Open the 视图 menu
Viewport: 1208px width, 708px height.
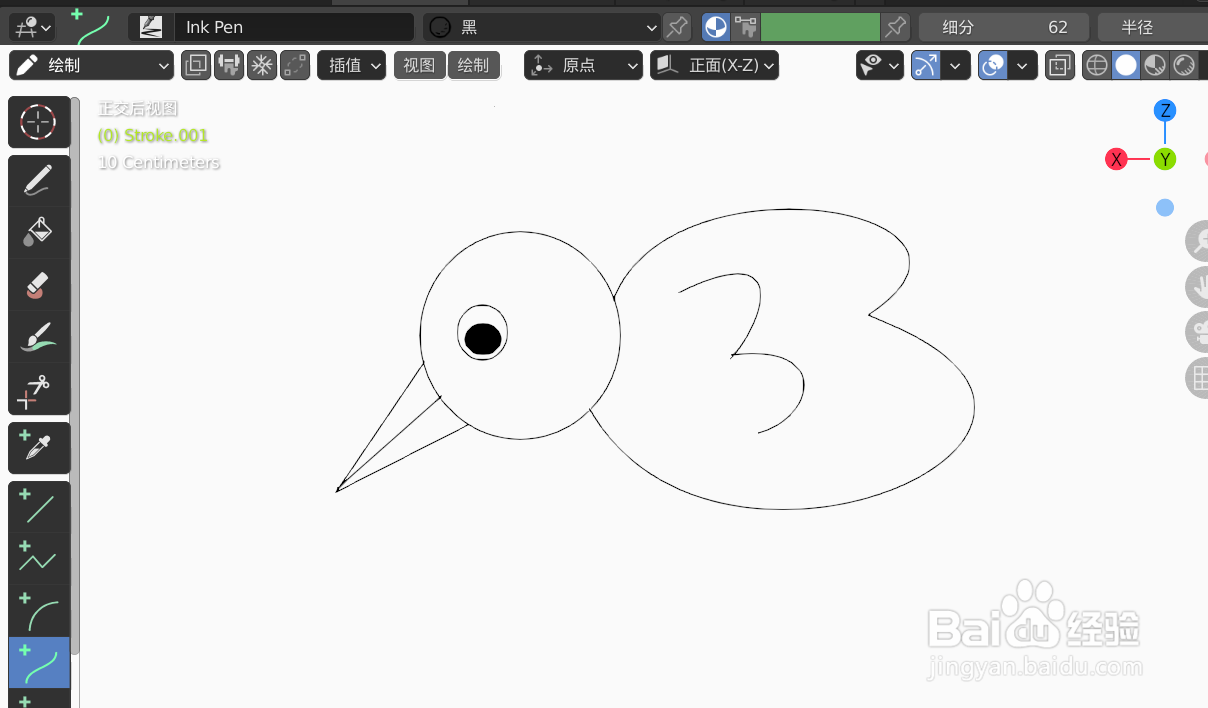point(419,65)
